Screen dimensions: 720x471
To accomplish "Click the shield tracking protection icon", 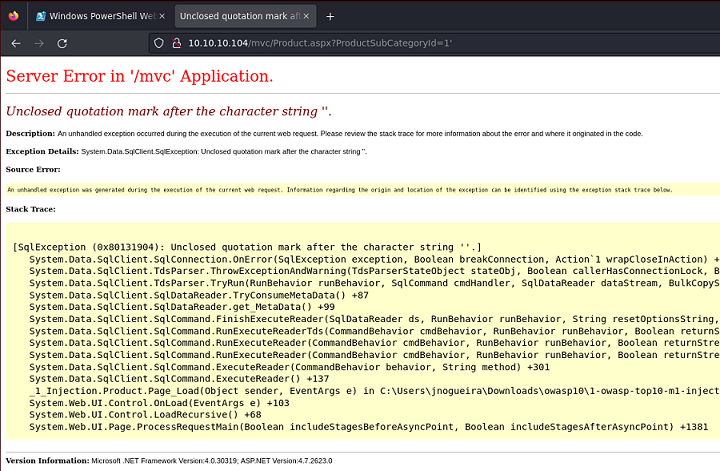I will [x=158, y=43].
